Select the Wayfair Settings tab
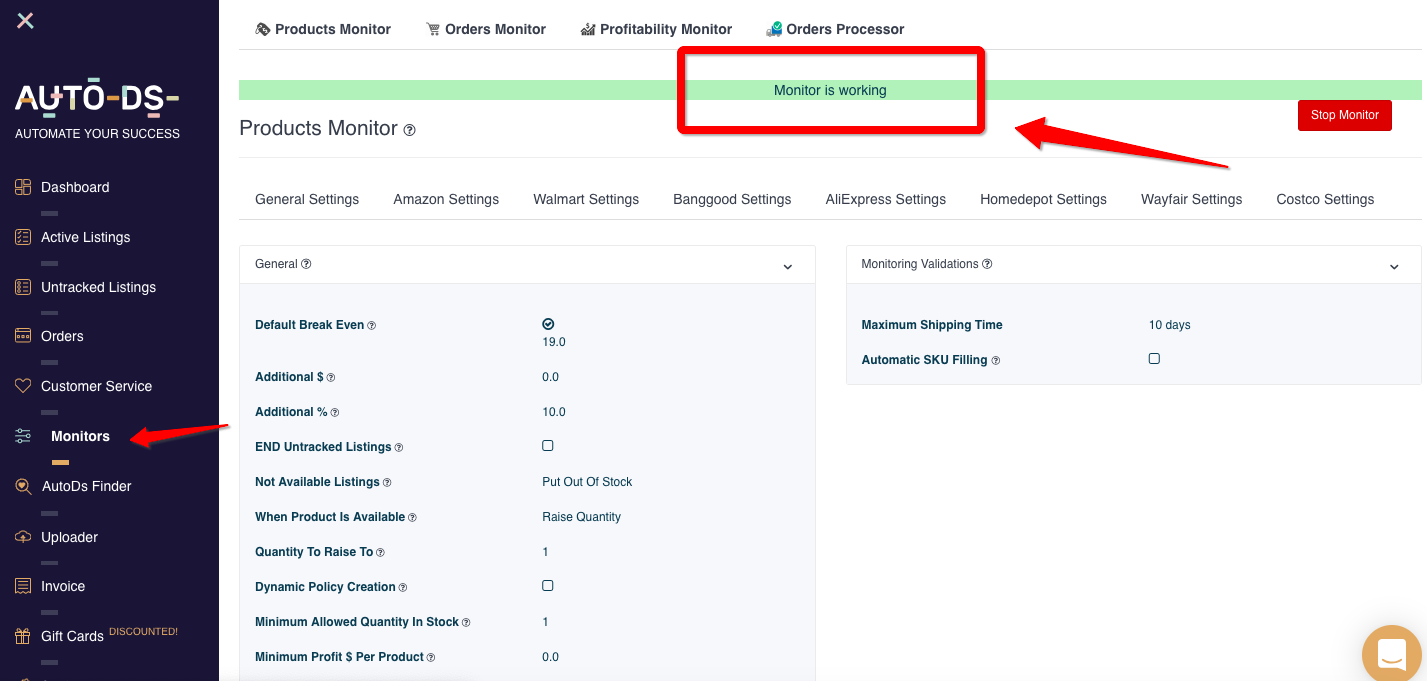This screenshot has height=681, width=1427. point(1191,199)
